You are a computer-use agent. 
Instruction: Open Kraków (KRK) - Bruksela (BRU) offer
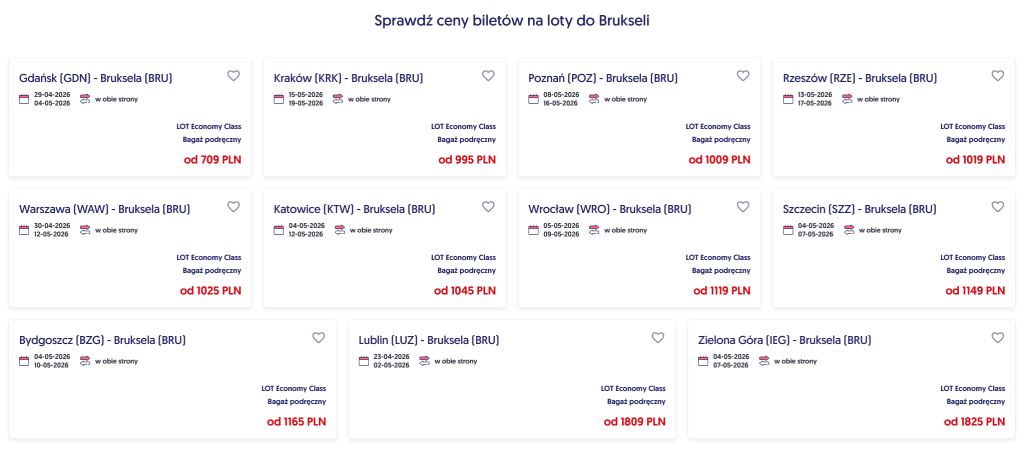tap(348, 78)
